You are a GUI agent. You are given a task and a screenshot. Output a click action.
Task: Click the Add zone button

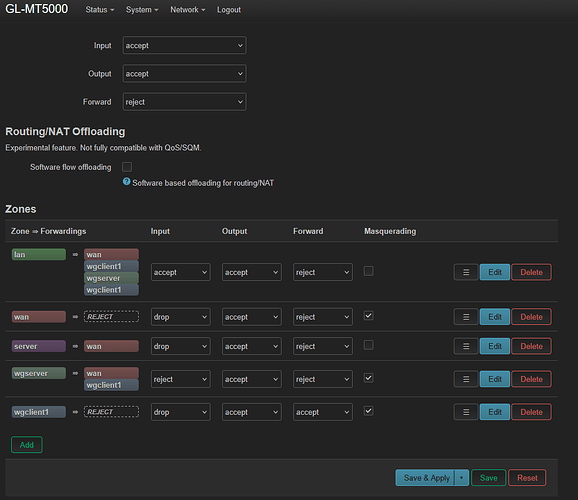[x=27, y=445]
